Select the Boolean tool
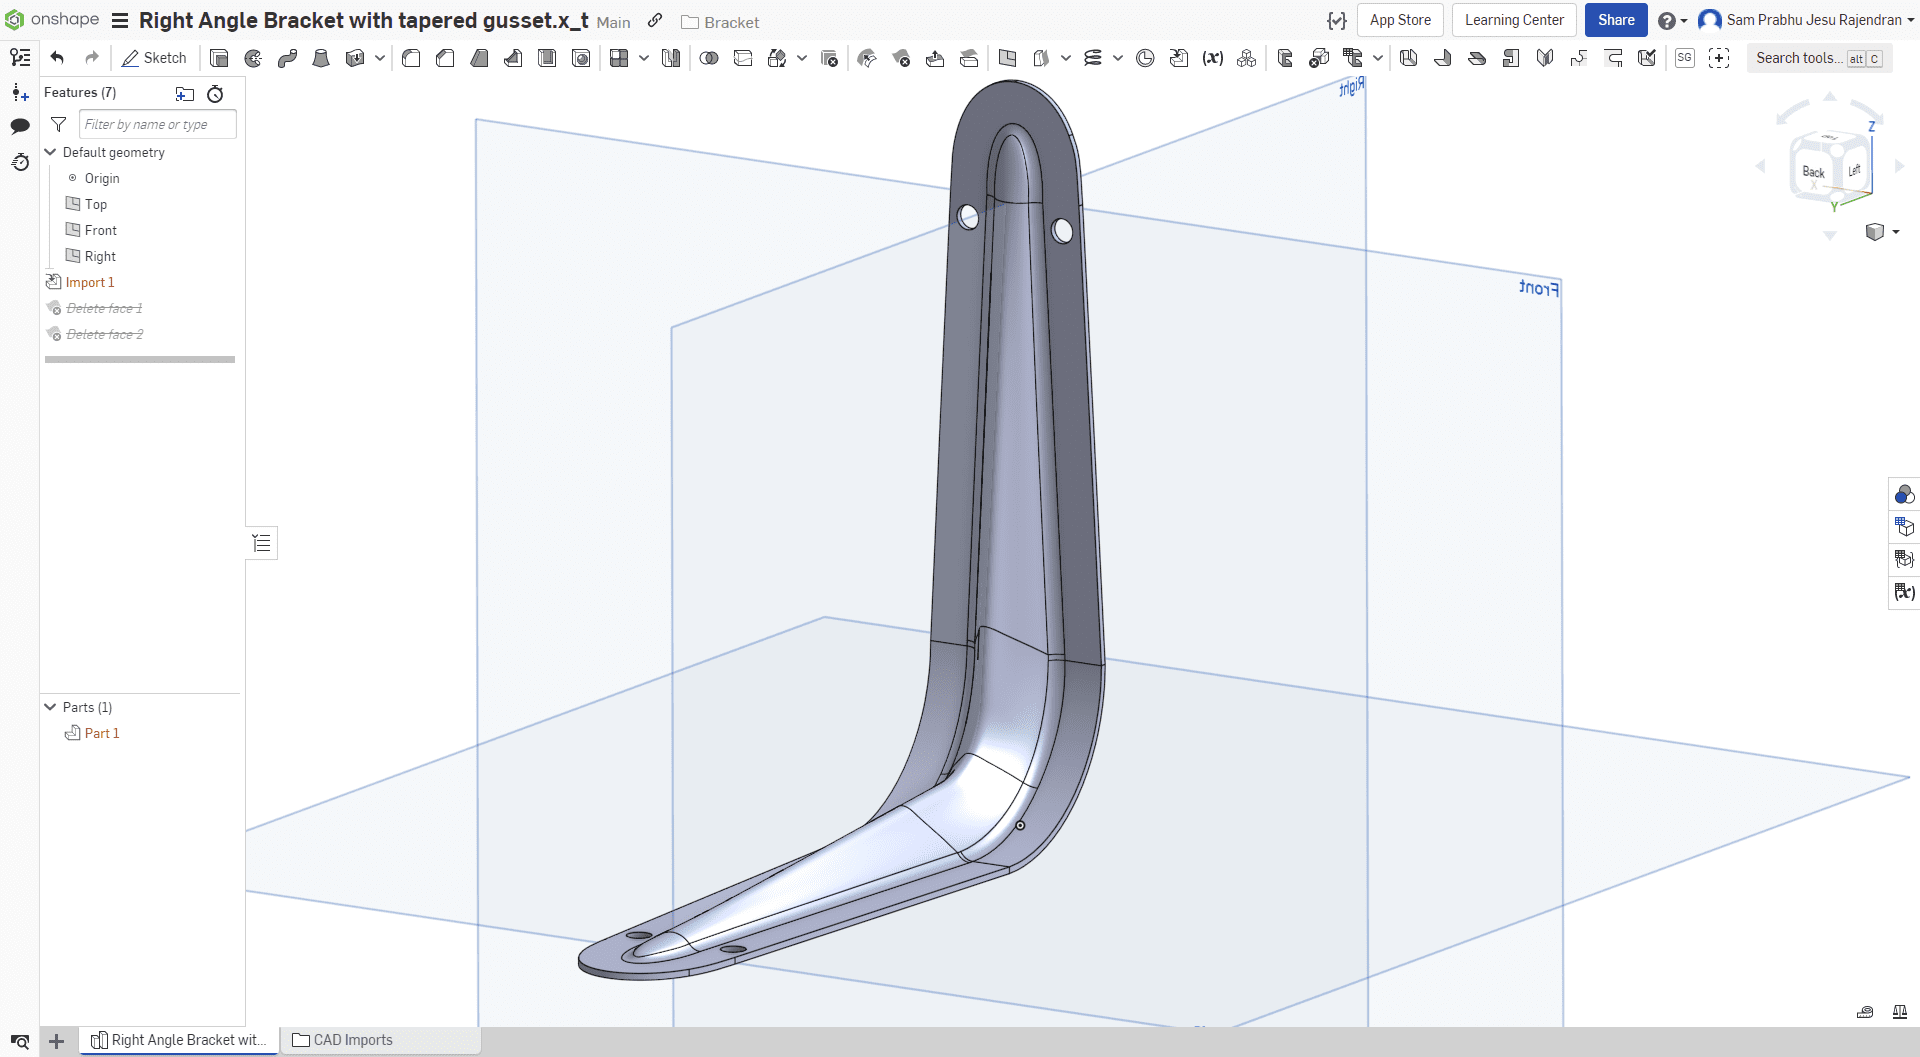The height and width of the screenshot is (1057, 1920). coord(709,59)
